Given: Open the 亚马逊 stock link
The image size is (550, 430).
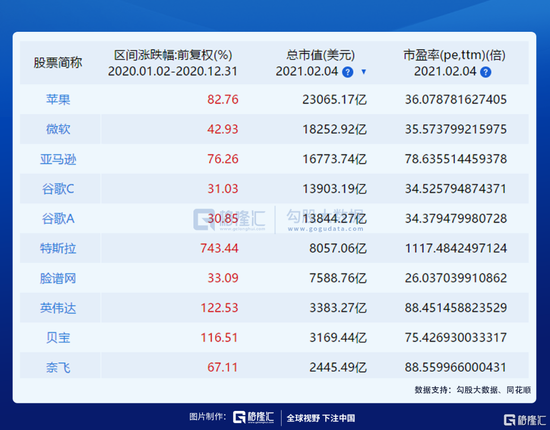Looking at the screenshot, I should [58, 159].
